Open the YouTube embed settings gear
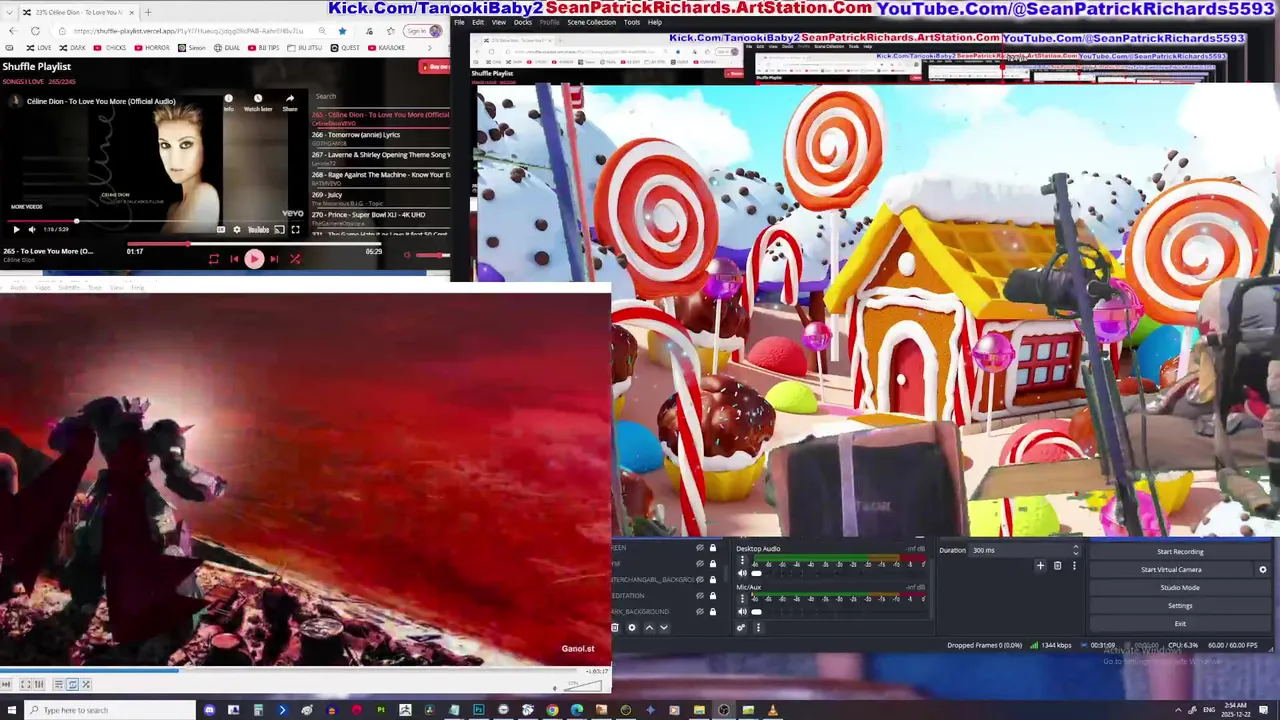1280x720 pixels. (x=237, y=230)
